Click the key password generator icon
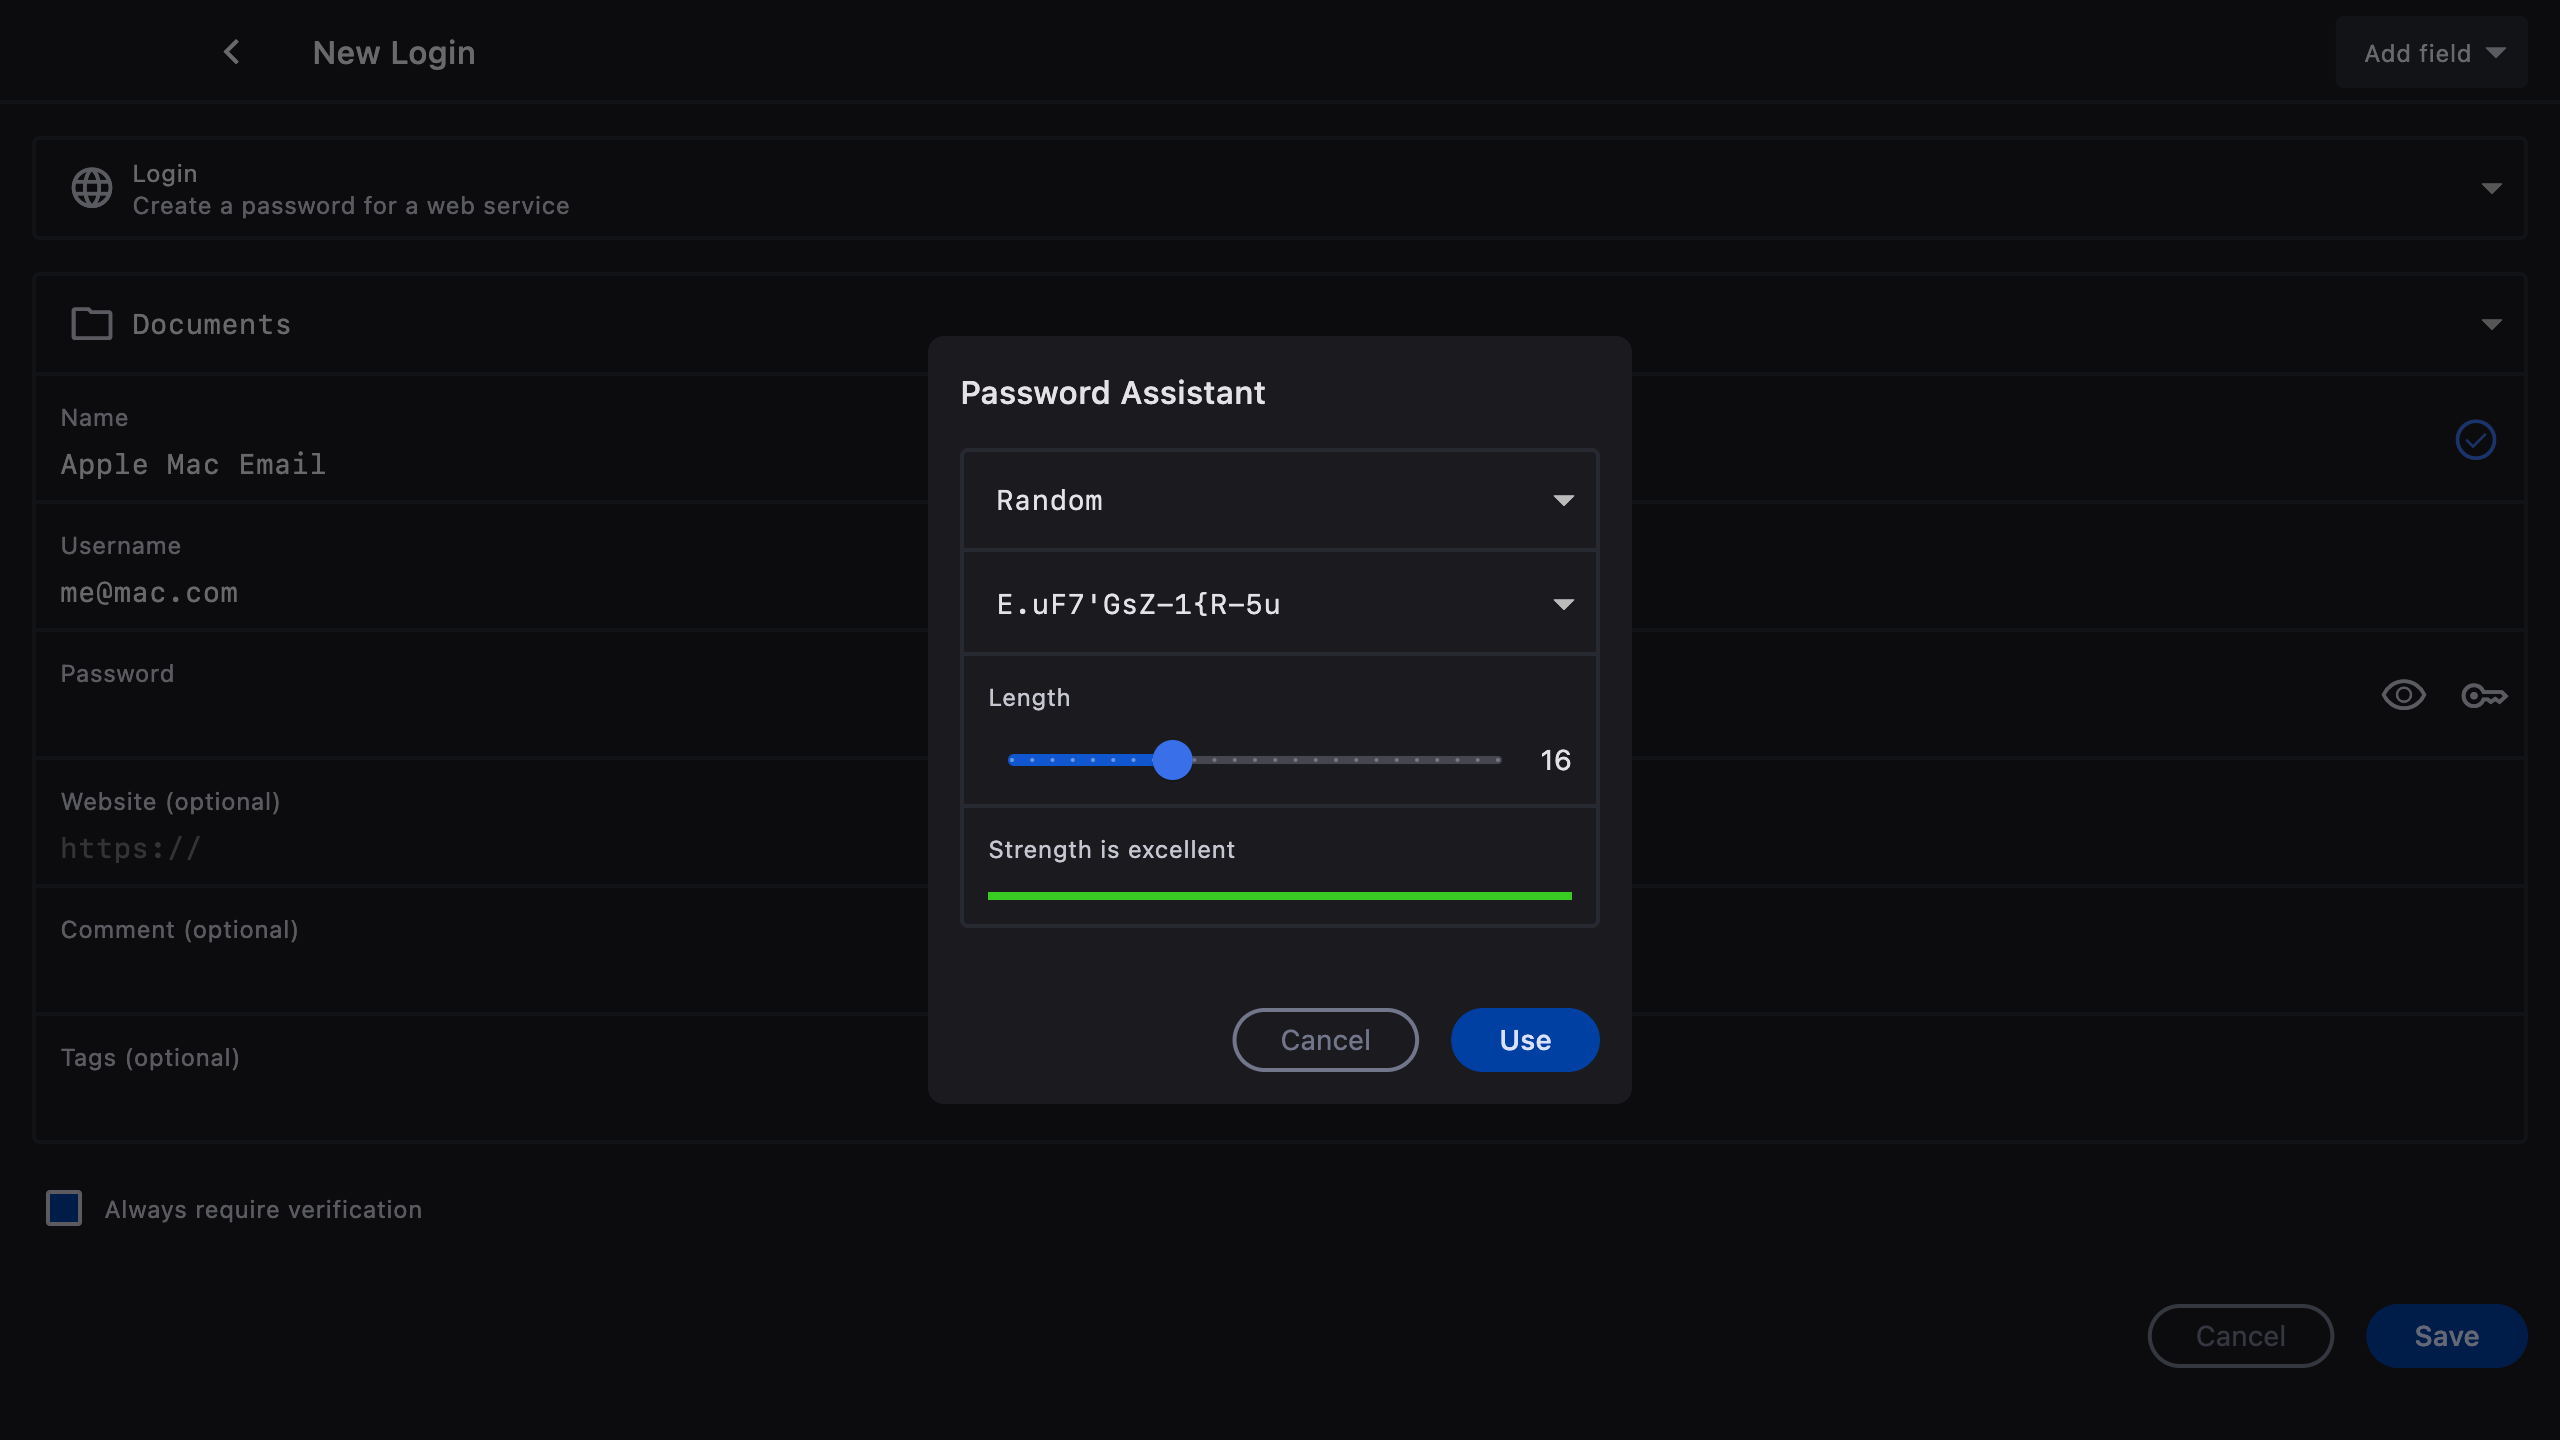This screenshot has height=1440, width=2560. 2484,696
